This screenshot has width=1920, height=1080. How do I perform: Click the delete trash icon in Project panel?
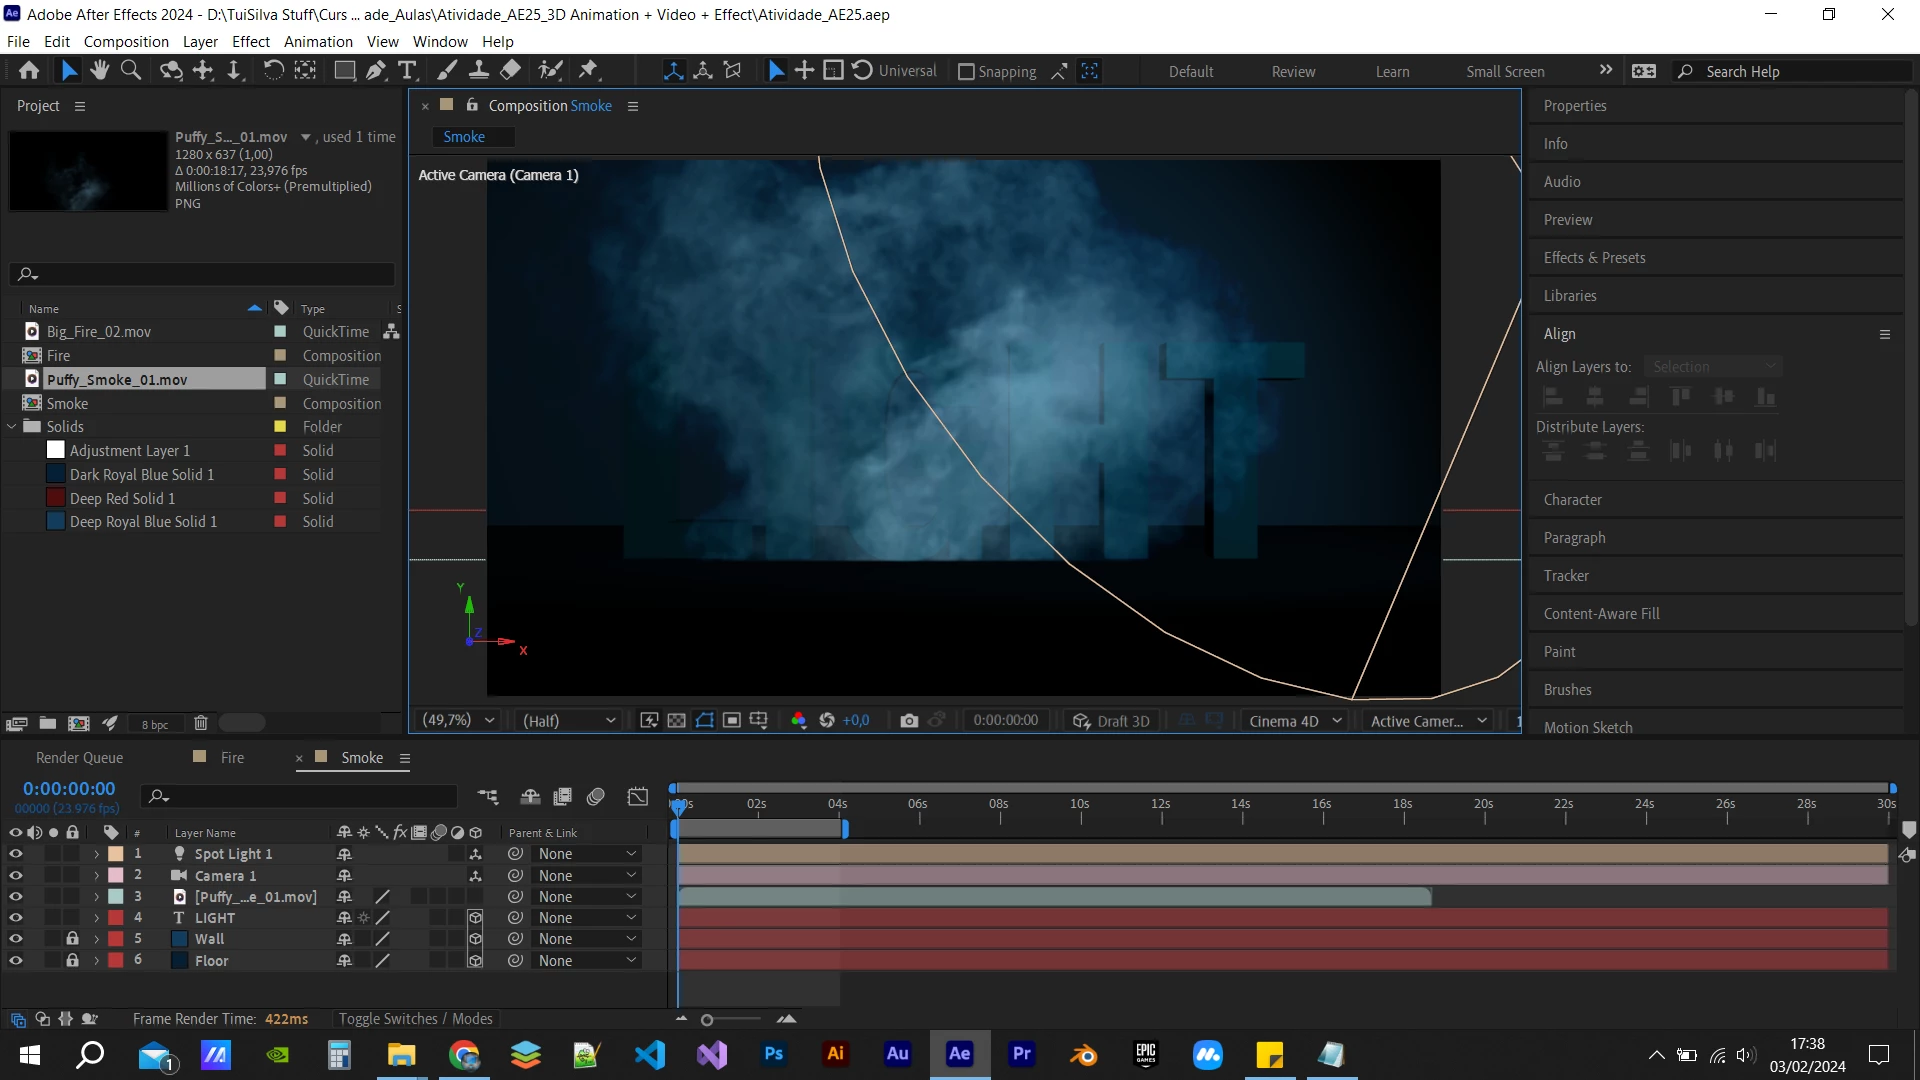[x=200, y=723]
